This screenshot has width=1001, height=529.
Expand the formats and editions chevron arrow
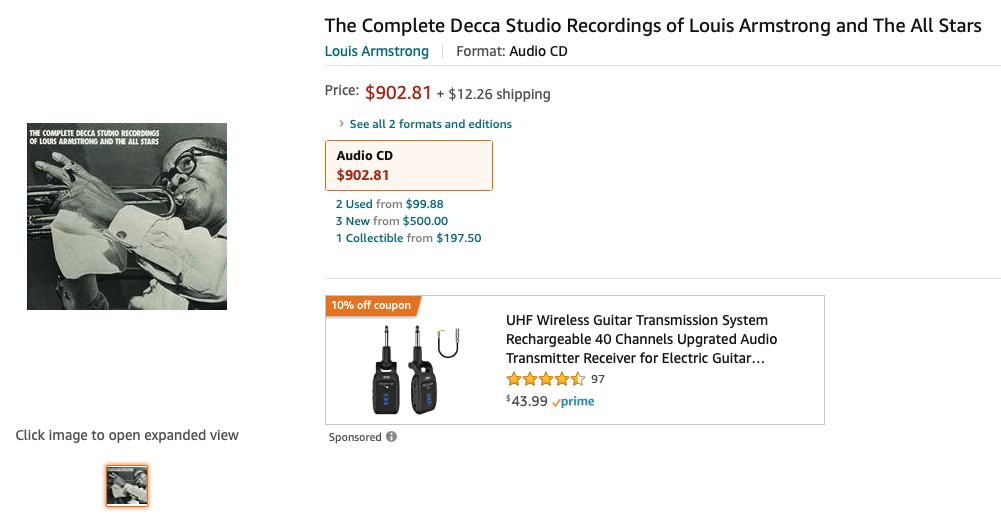[x=341, y=125]
